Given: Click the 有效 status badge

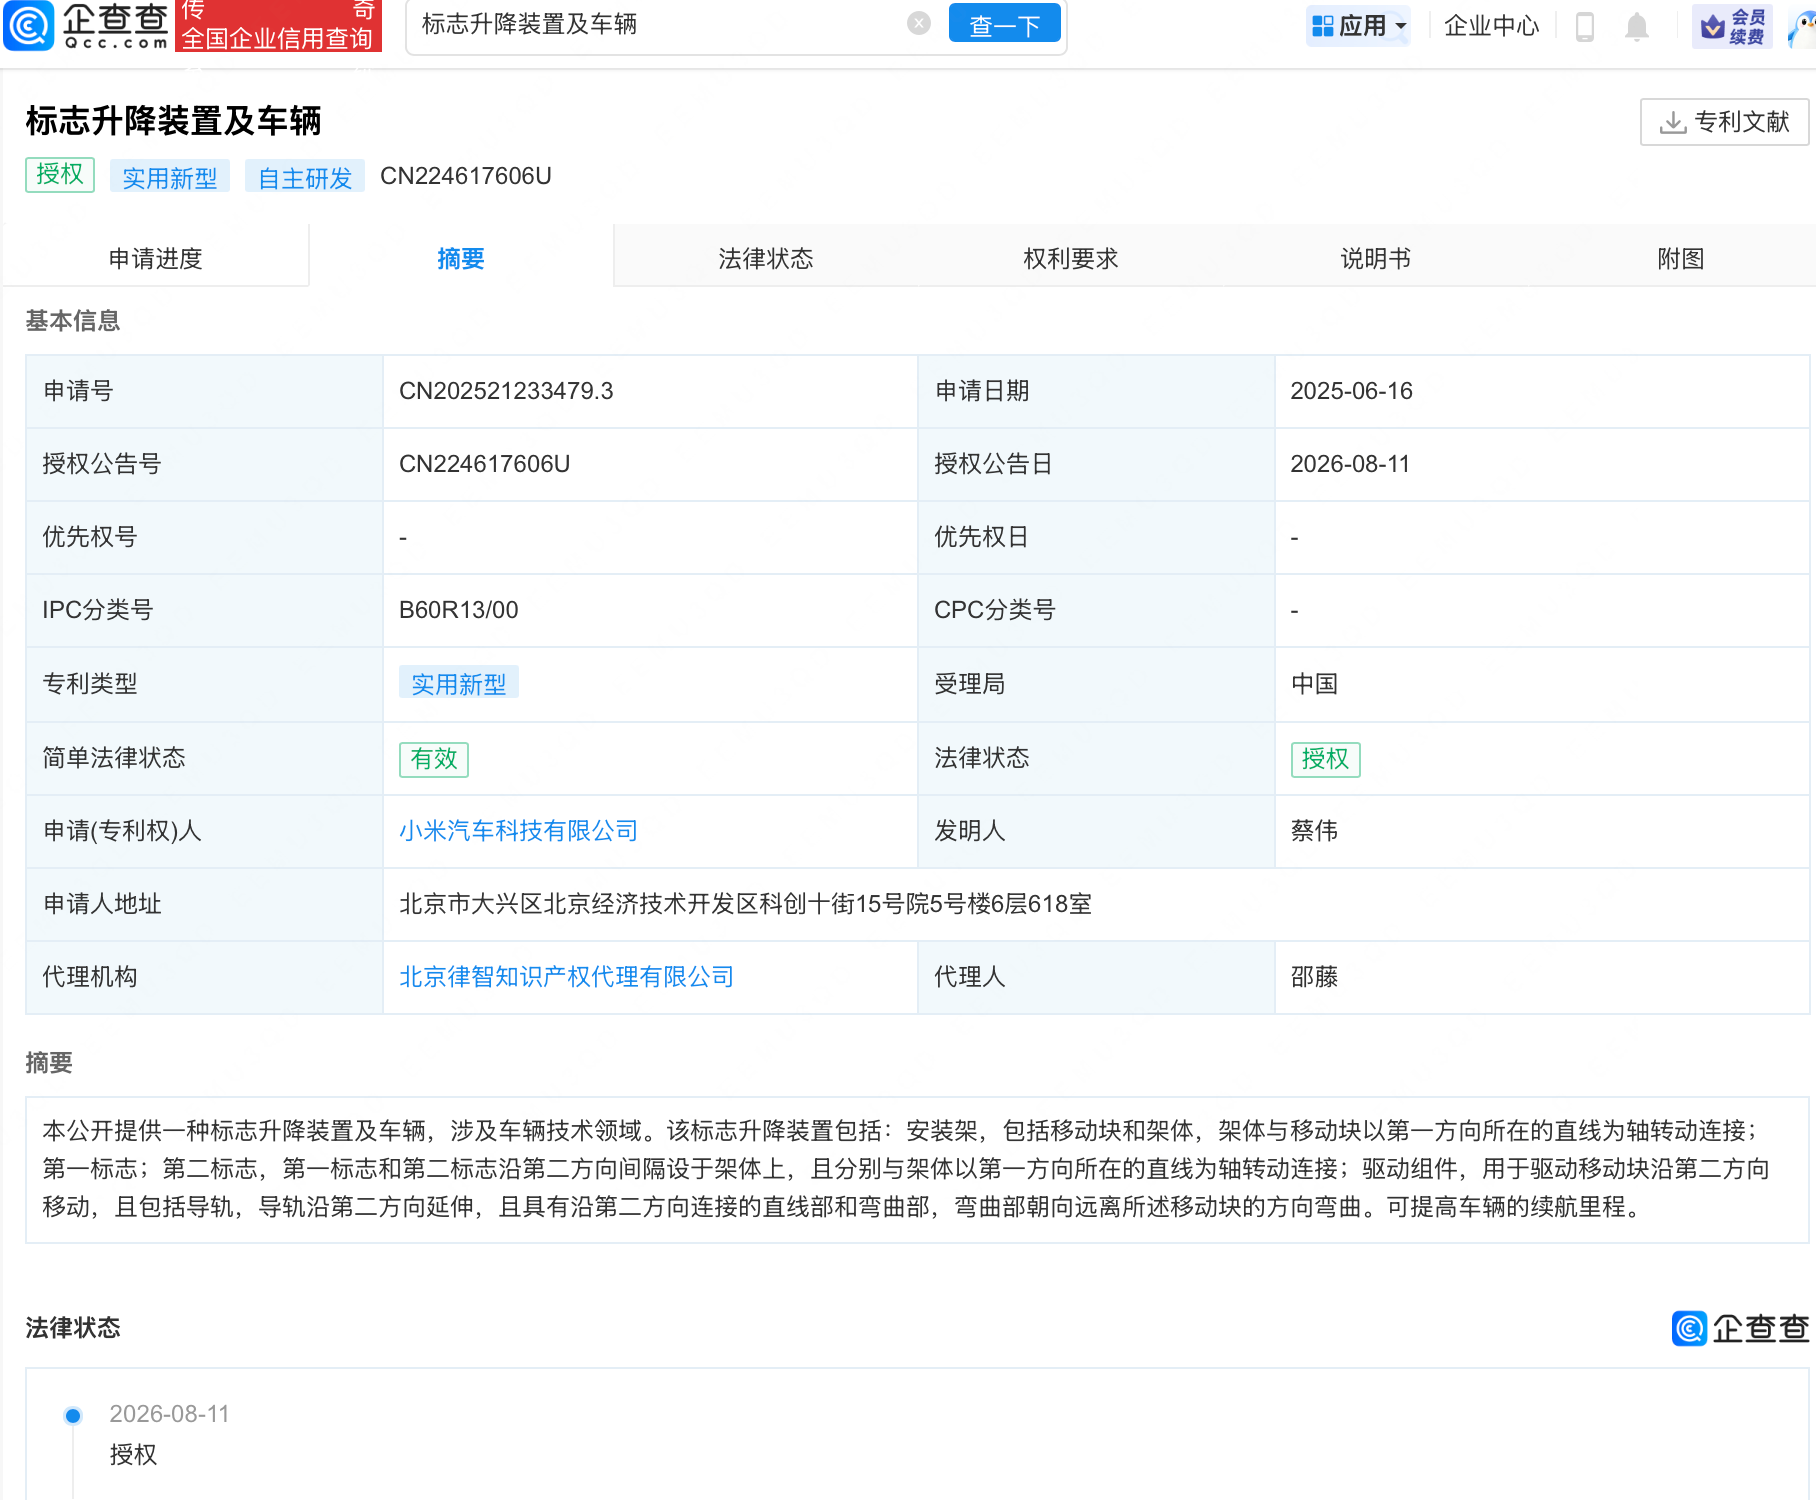Looking at the screenshot, I should pos(434,759).
